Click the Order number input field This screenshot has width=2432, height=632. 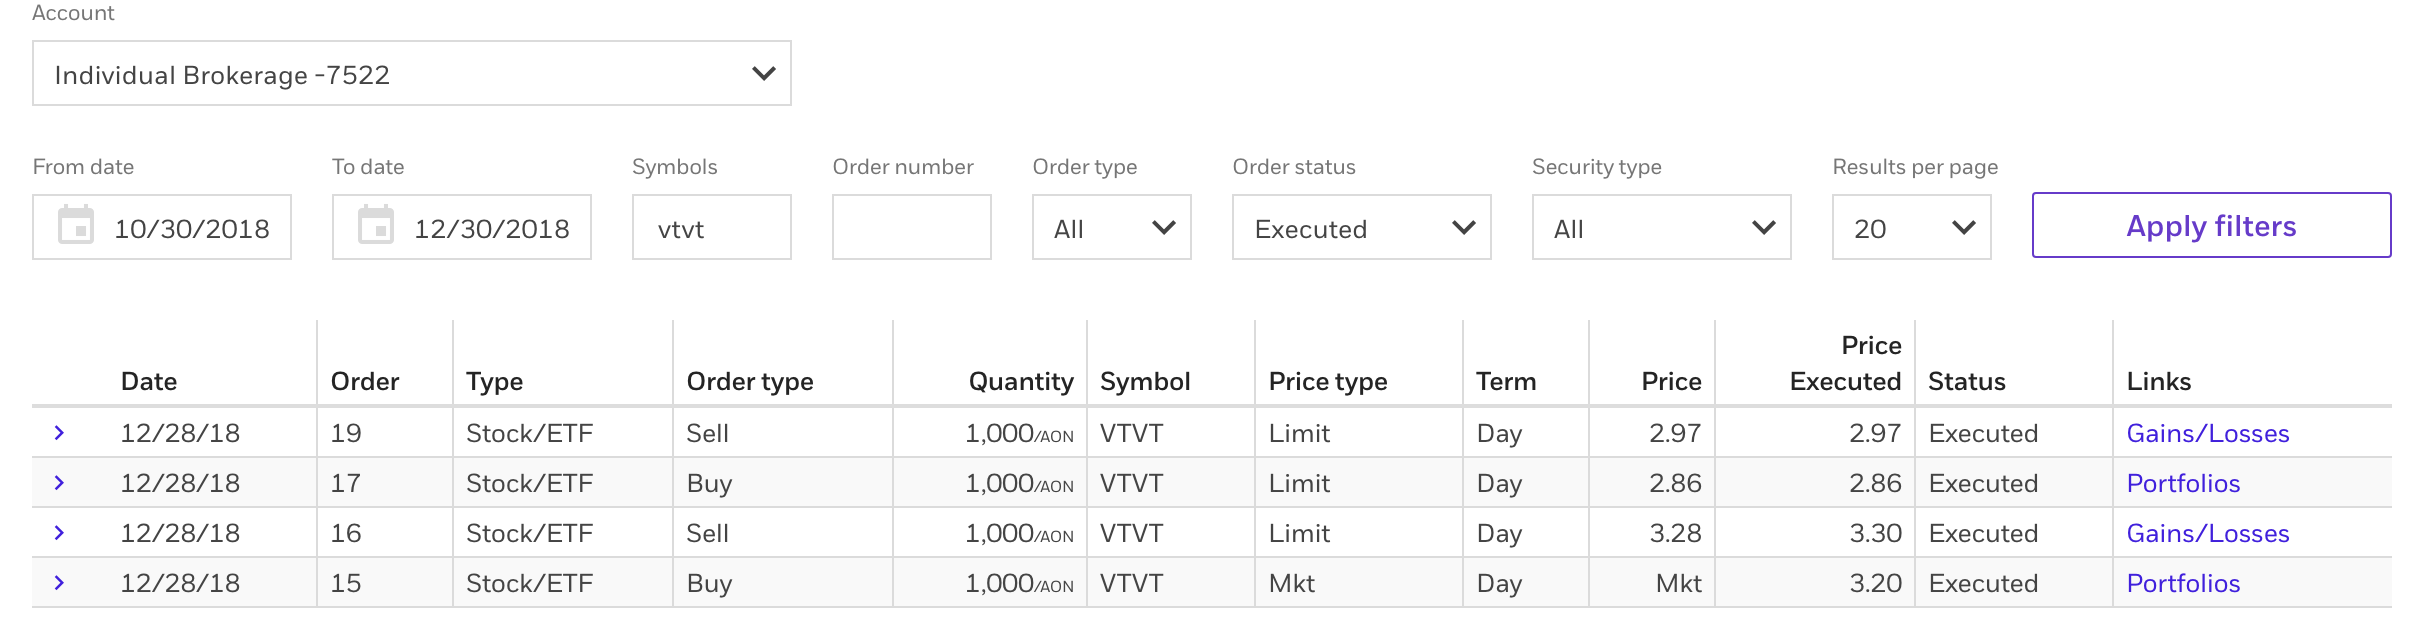(x=911, y=228)
